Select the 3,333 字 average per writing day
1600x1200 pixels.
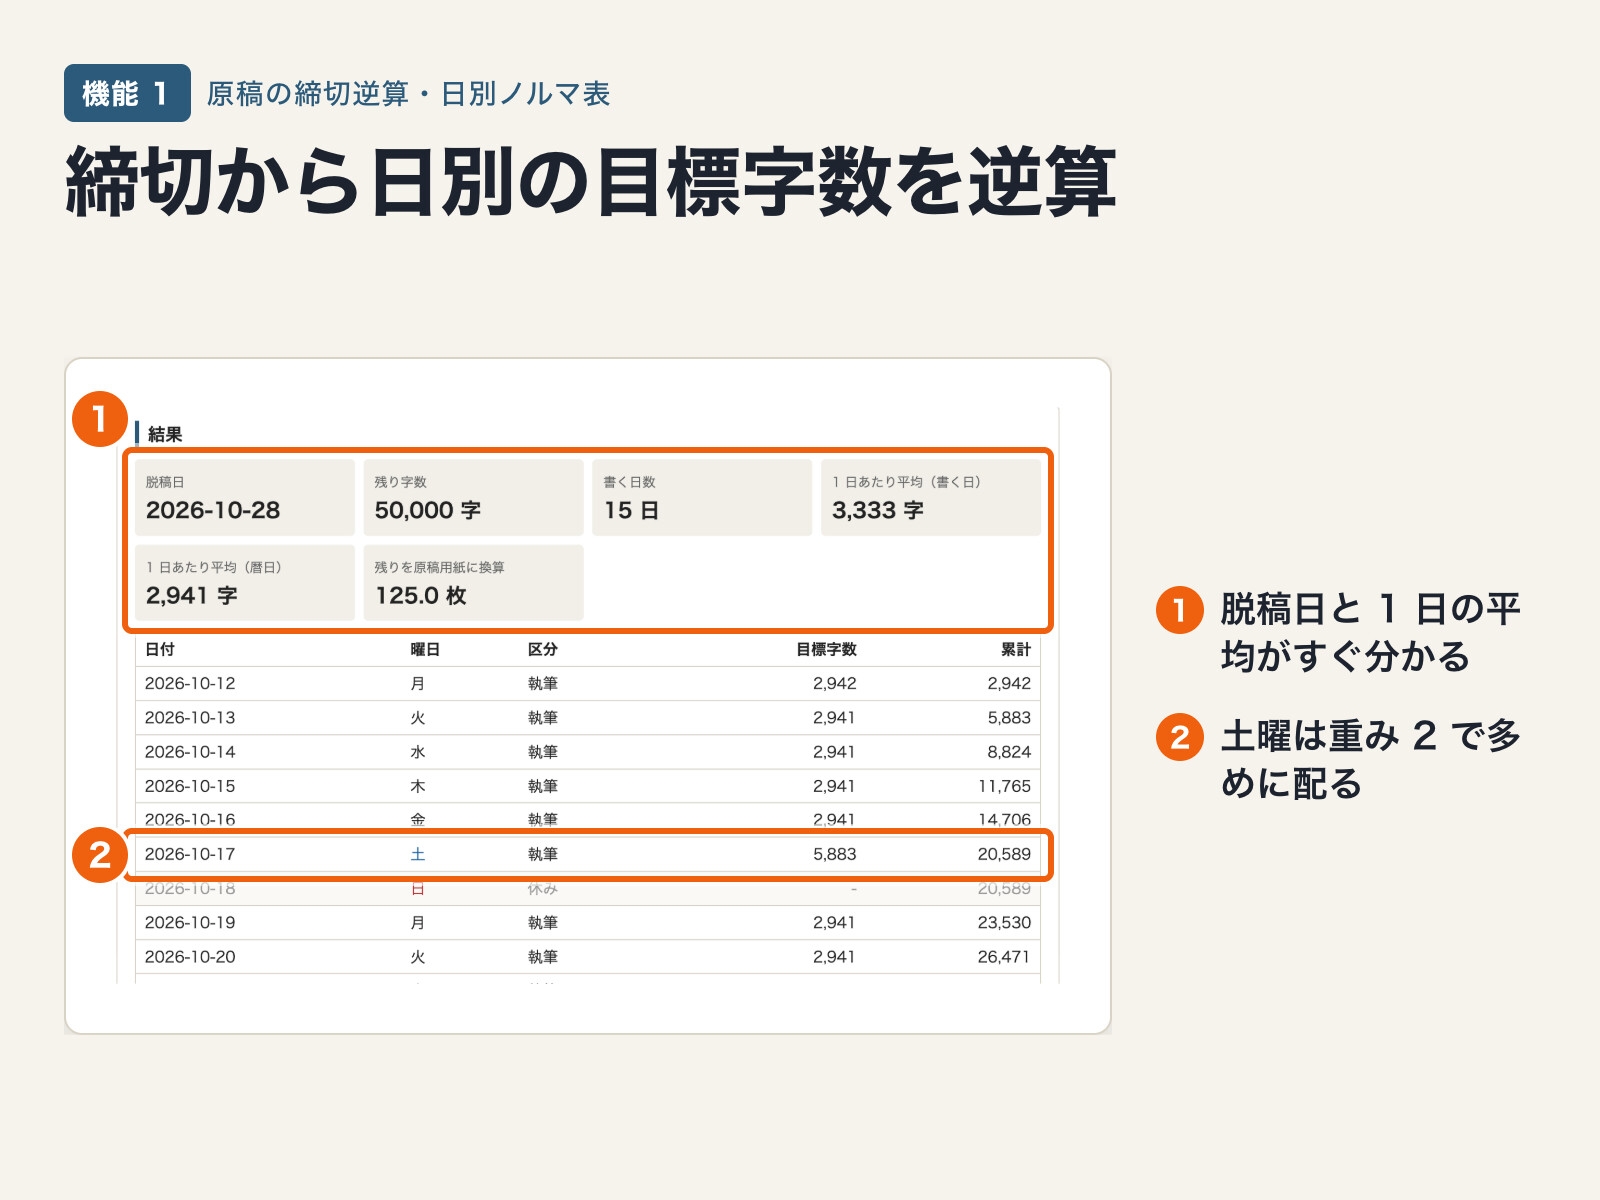(931, 498)
